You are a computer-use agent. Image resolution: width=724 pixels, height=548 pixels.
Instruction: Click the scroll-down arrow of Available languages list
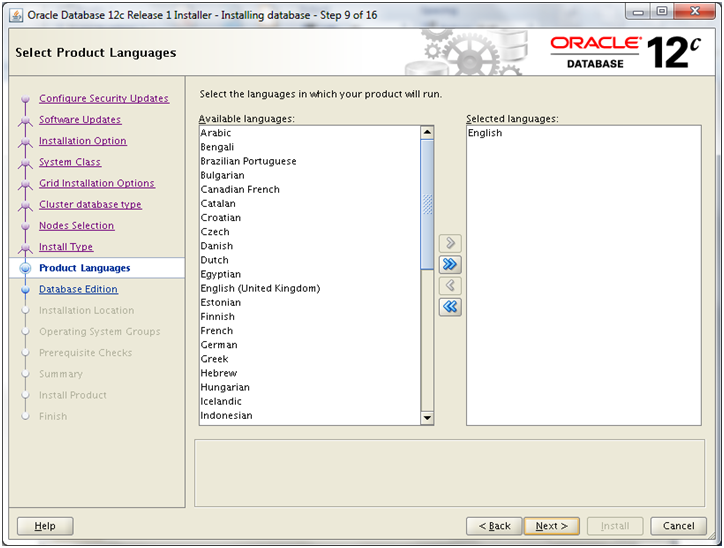[427, 418]
